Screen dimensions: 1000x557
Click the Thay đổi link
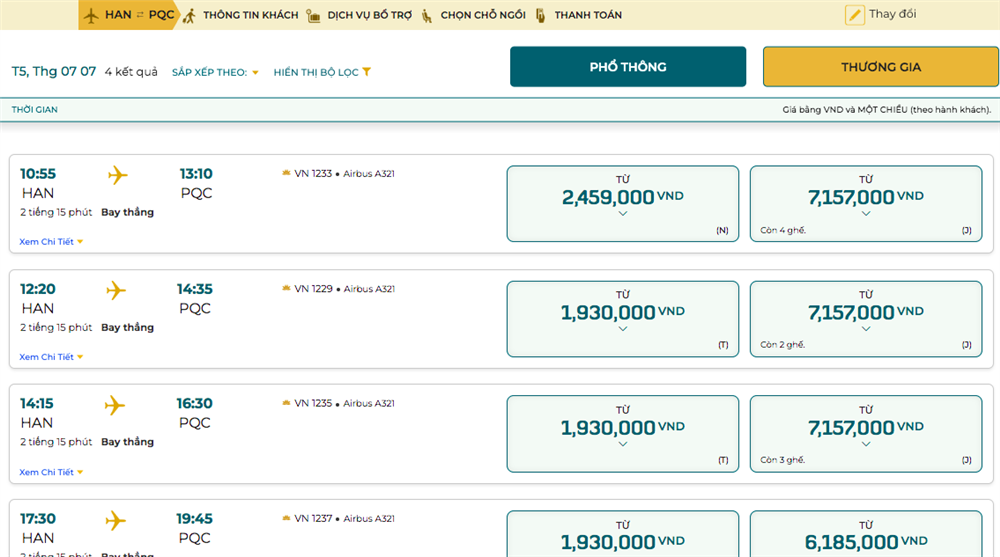(892, 14)
